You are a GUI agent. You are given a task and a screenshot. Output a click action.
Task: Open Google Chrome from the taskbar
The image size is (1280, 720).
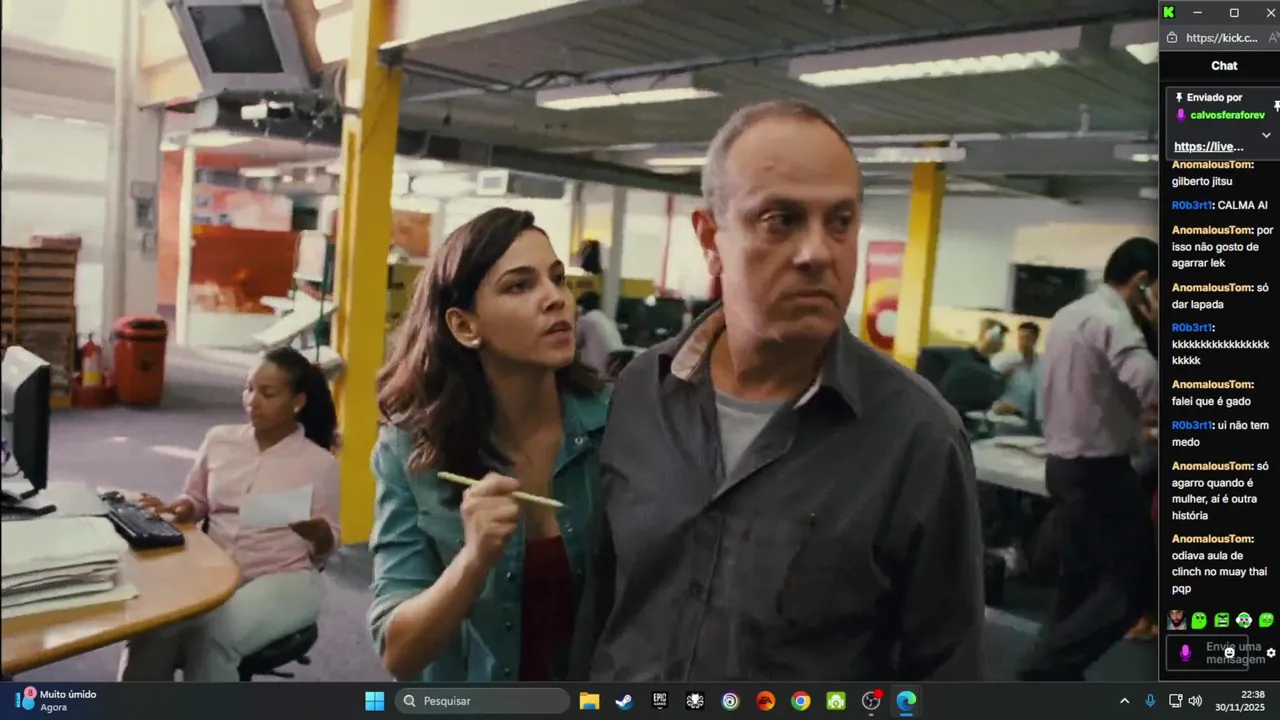point(801,701)
